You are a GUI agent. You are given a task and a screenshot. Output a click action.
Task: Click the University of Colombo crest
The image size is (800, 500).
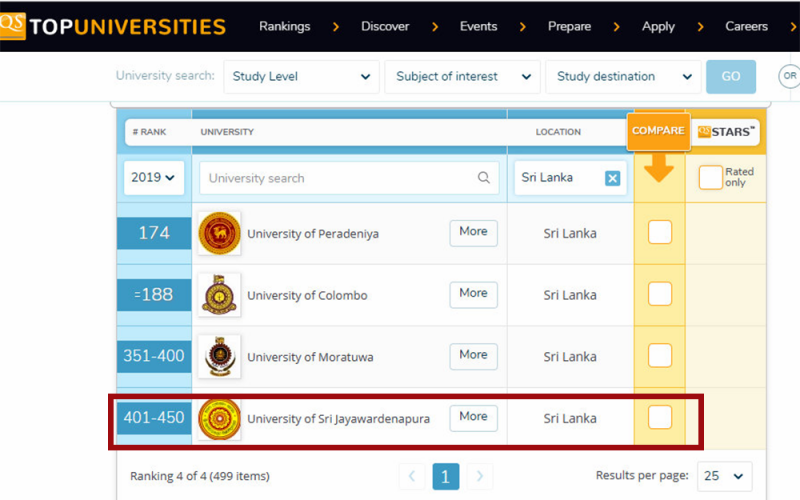tap(219, 295)
